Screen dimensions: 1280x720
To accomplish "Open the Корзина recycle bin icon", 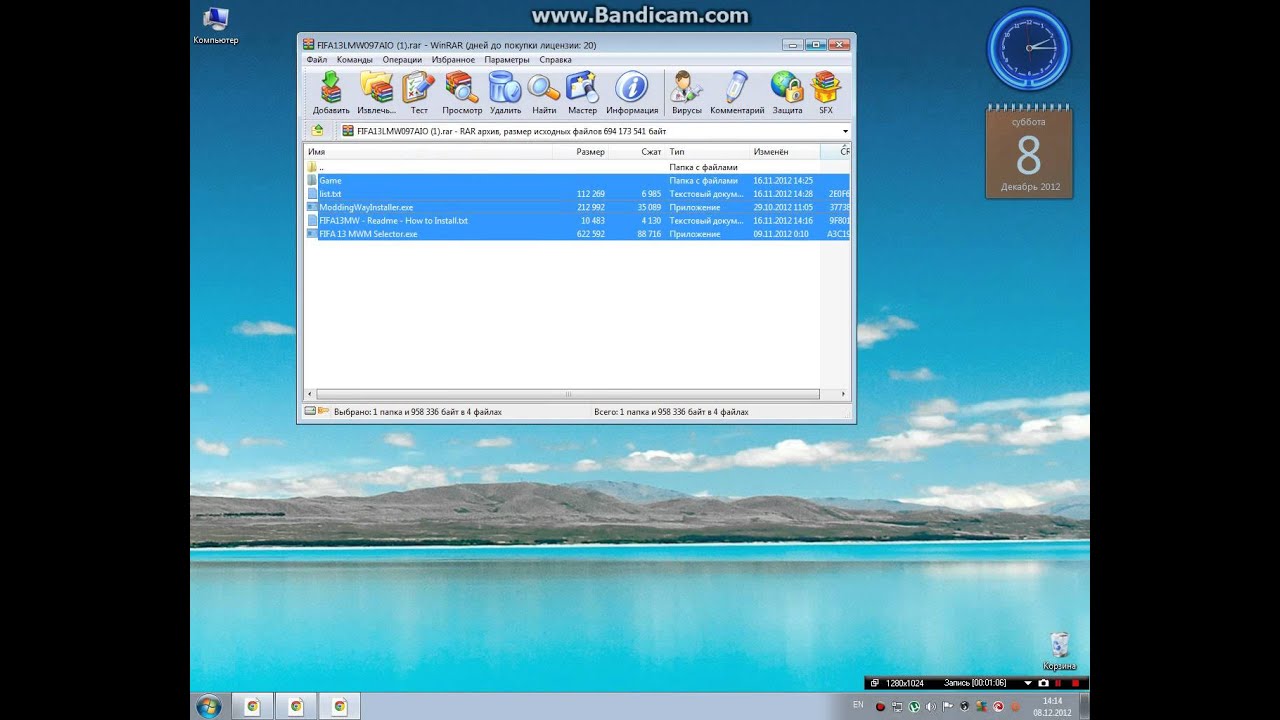I will [x=1060, y=651].
